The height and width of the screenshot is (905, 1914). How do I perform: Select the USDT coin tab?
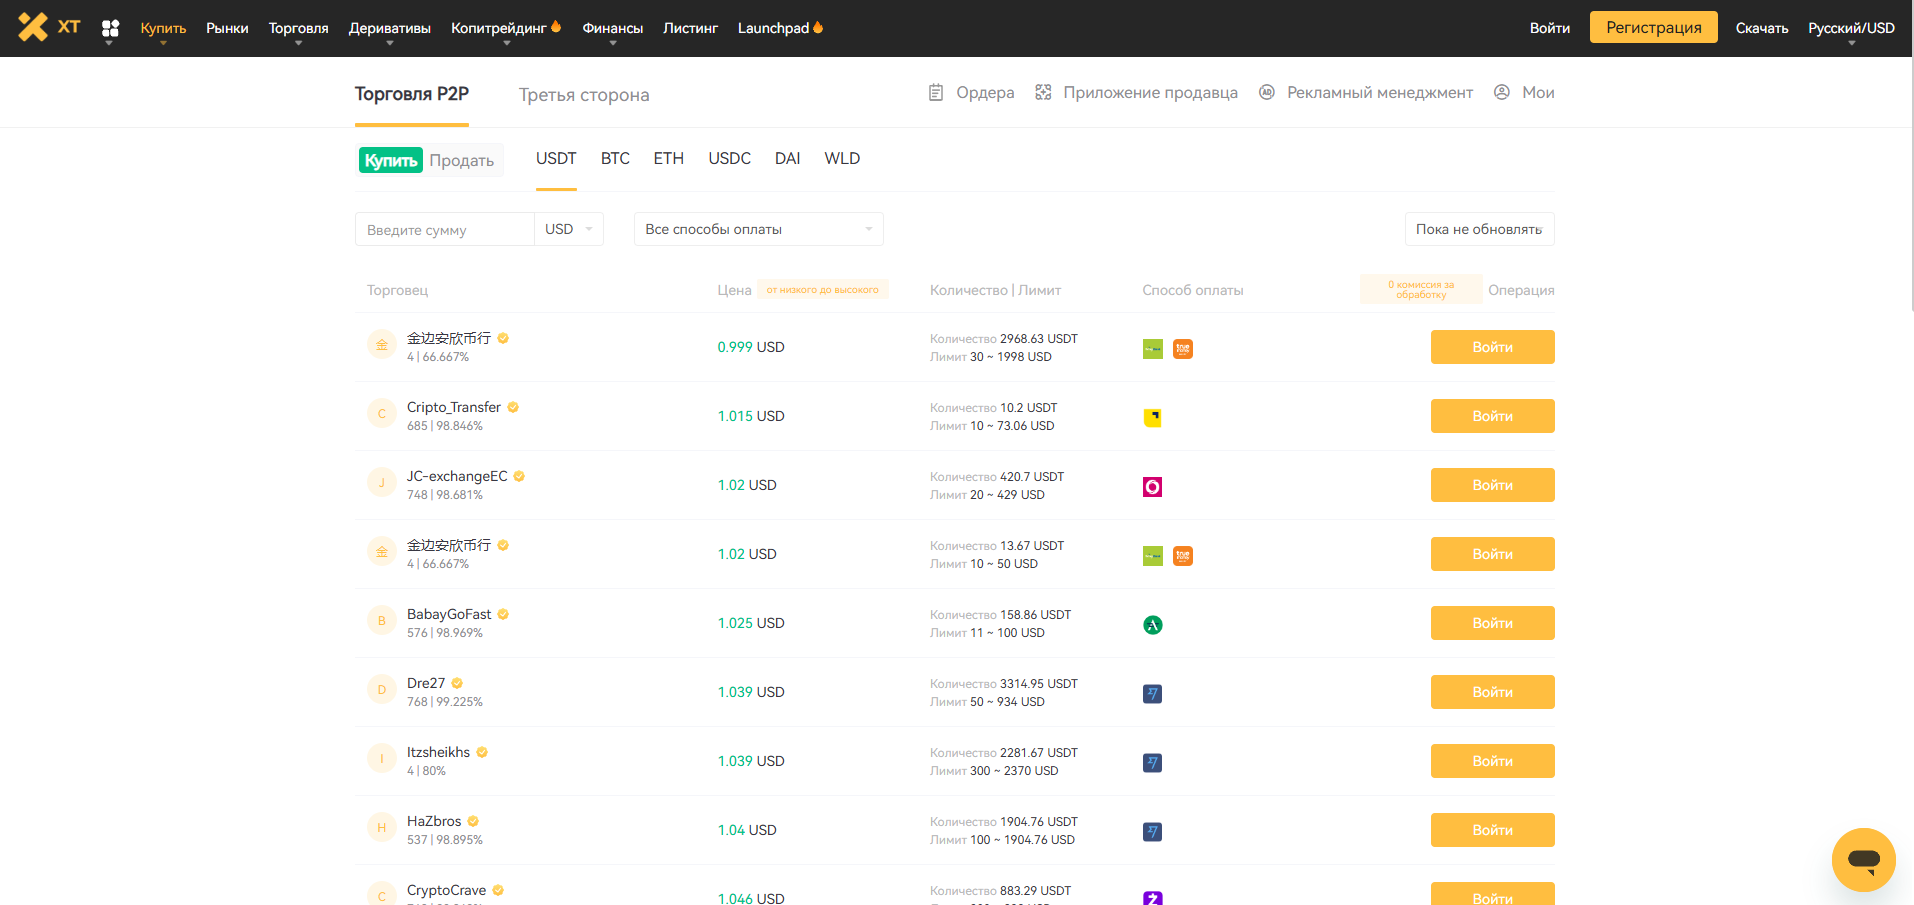[x=556, y=158]
